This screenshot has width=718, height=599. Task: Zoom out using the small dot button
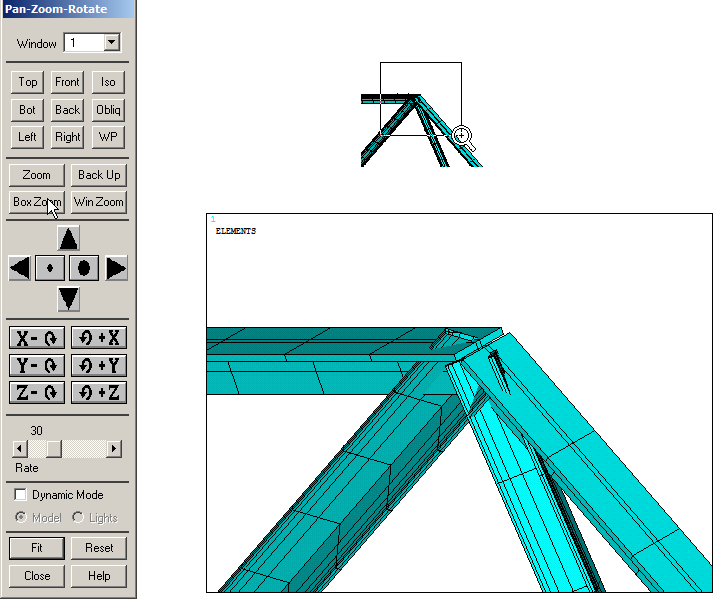click(x=50, y=268)
